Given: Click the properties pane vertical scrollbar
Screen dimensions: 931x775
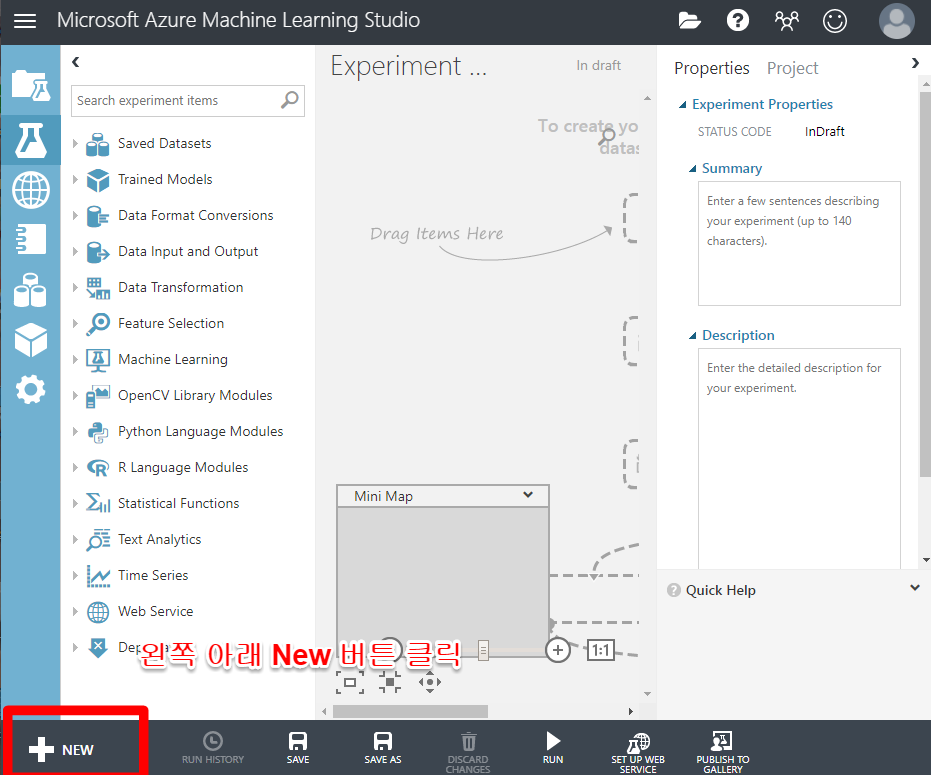Looking at the screenshot, I should (x=925, y=284).
